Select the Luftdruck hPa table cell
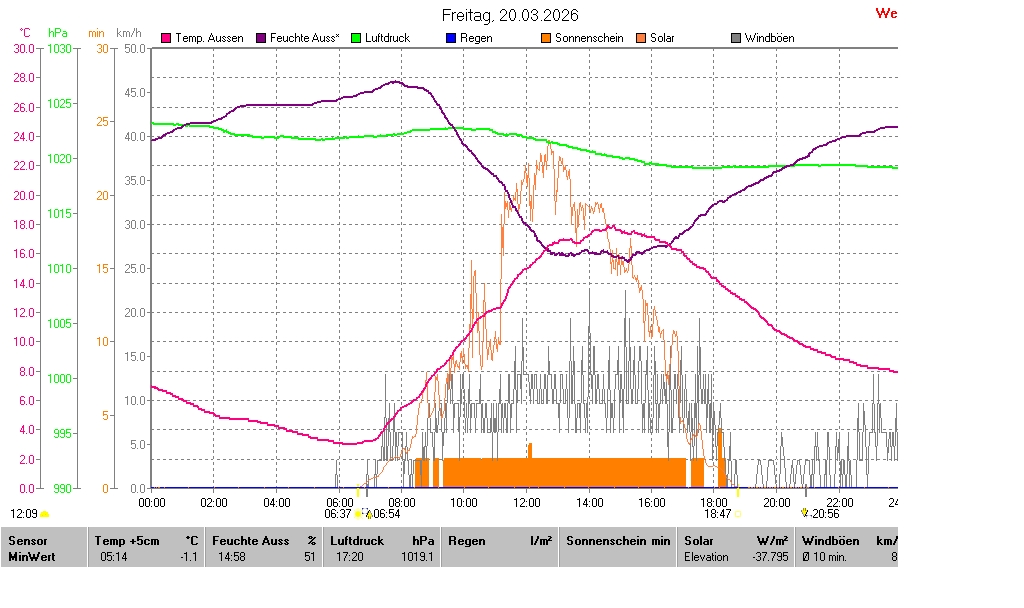Viewport: 1024px width, 608px height. 380,548
